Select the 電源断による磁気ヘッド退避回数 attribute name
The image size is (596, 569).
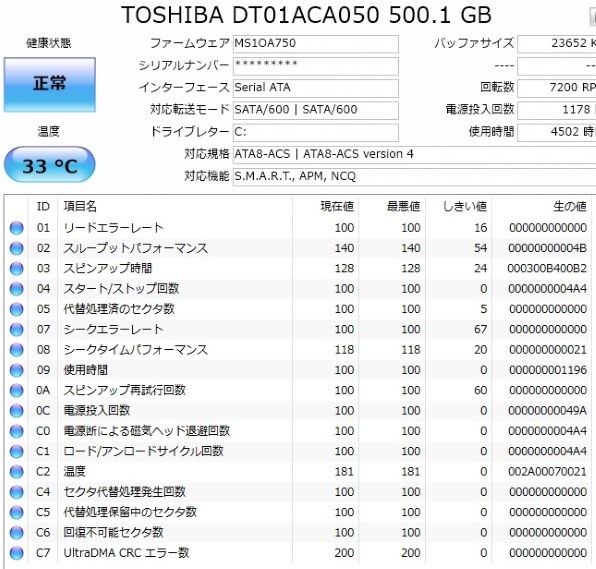147,431
